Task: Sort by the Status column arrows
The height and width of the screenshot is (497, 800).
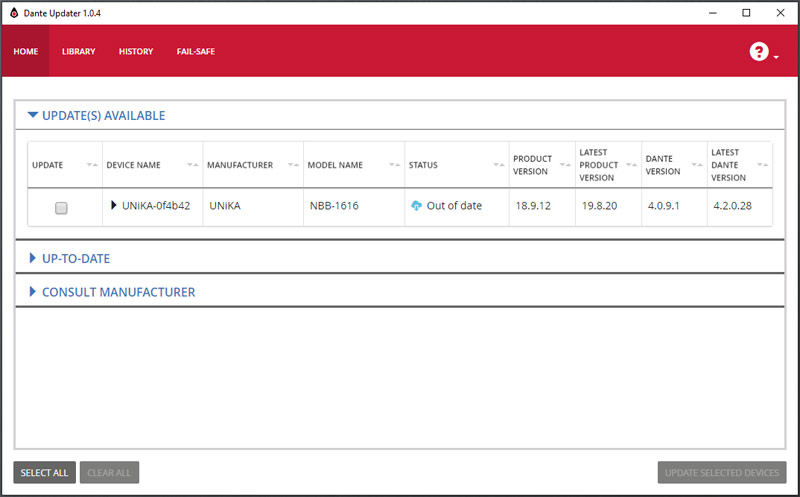Action: click(x=498, y=165)
